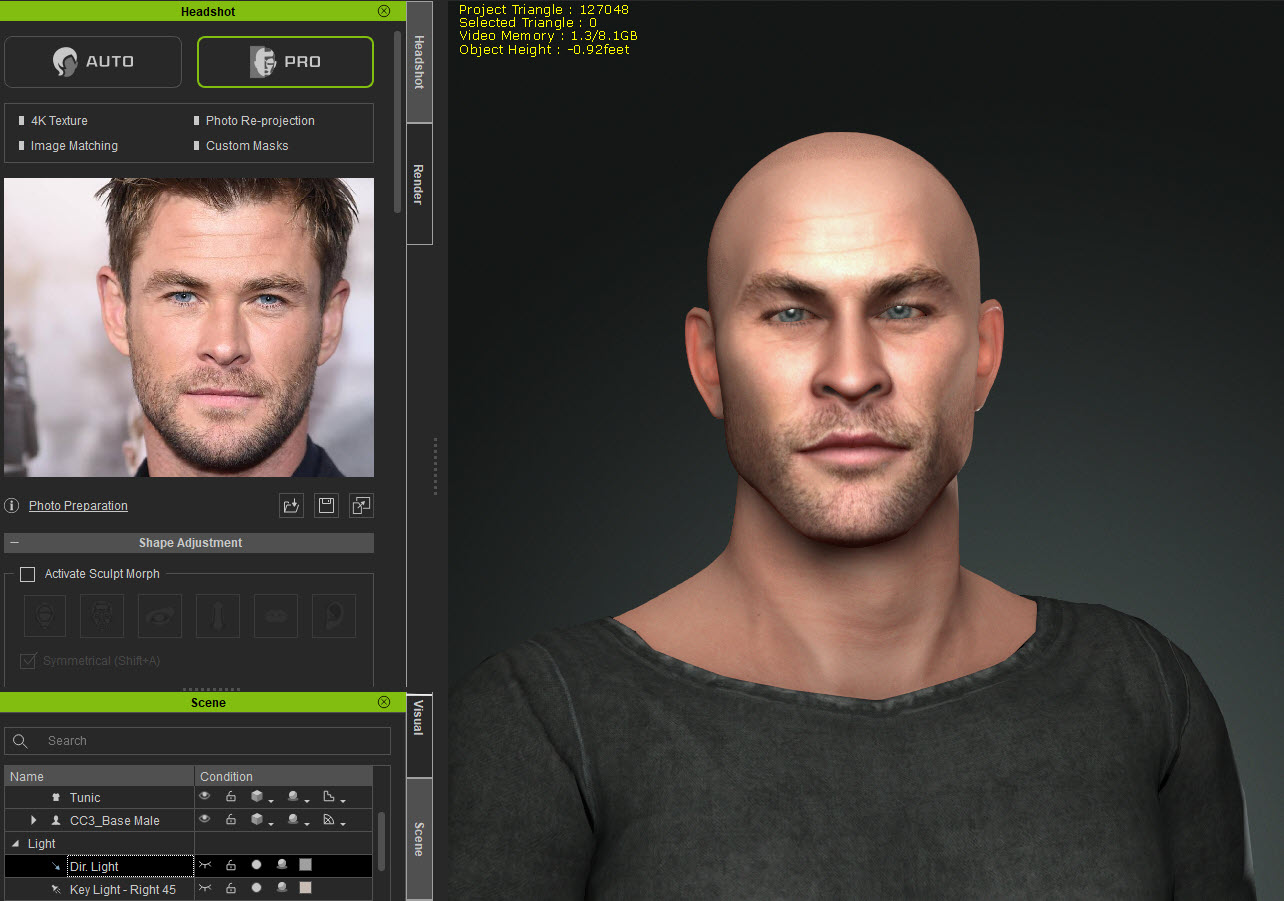The height and width of the screenshot is (901, 1284).
Task: Hide the Tunic with its eye icon
Action: click(205, 797)
